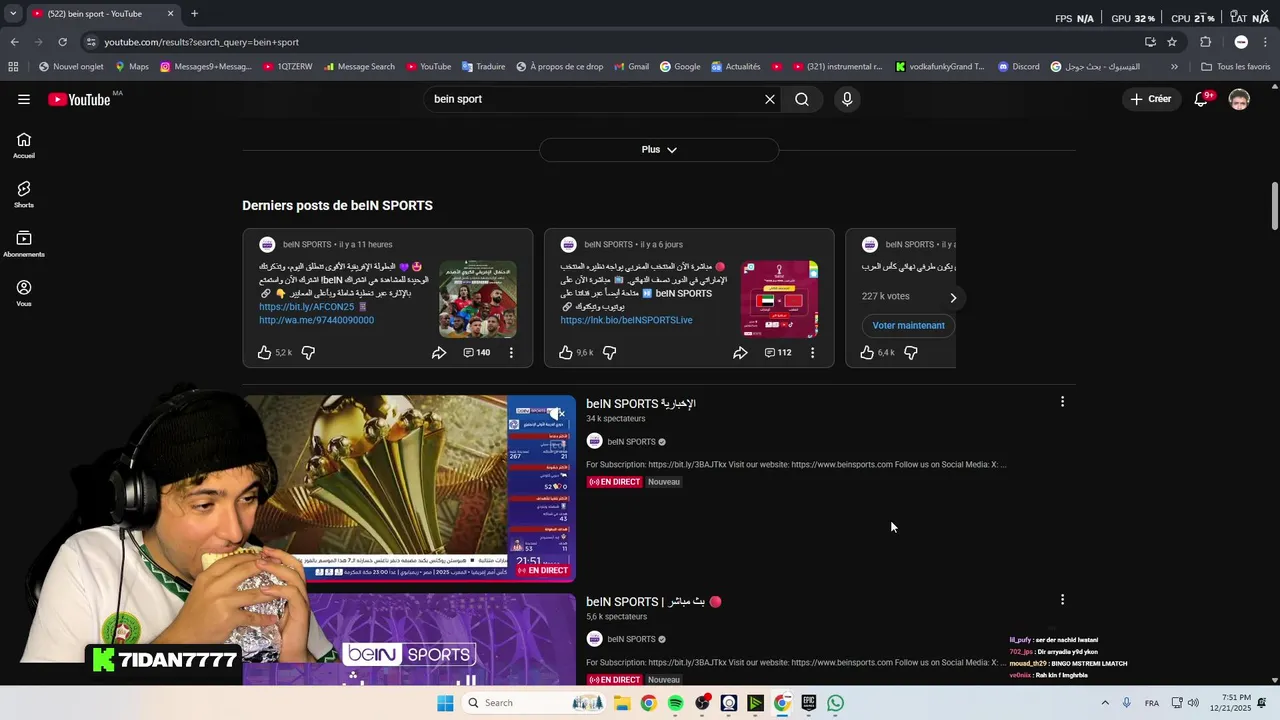1280x720 pixels.
Task: Click Voter maintenant on the poll
Action: [x=908, y=325]
